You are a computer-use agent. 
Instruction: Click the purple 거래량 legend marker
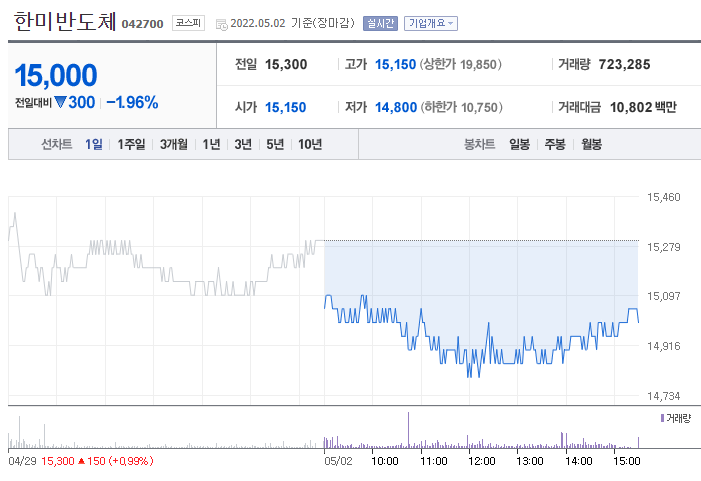[x=662, y=418]
